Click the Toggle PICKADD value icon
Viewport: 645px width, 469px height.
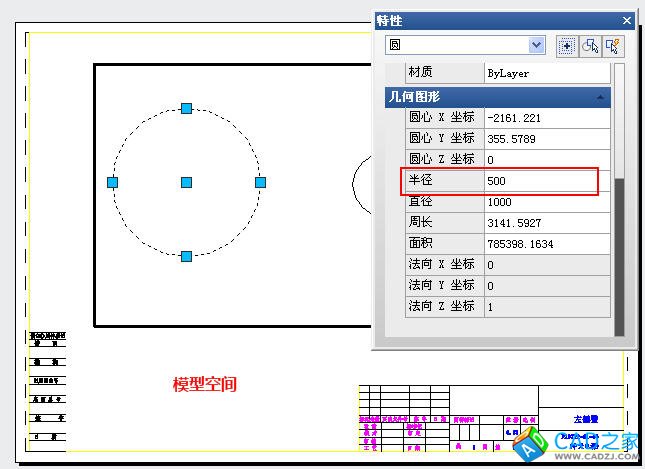point(566,46)
